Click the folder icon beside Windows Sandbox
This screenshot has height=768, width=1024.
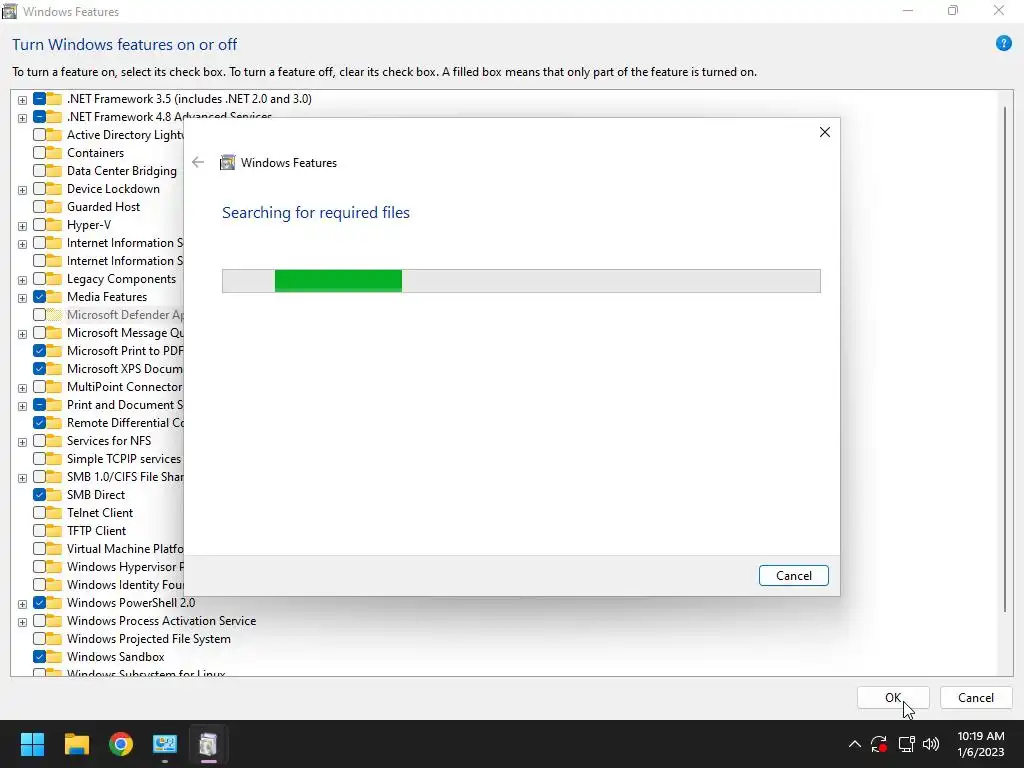coord(54,657)
